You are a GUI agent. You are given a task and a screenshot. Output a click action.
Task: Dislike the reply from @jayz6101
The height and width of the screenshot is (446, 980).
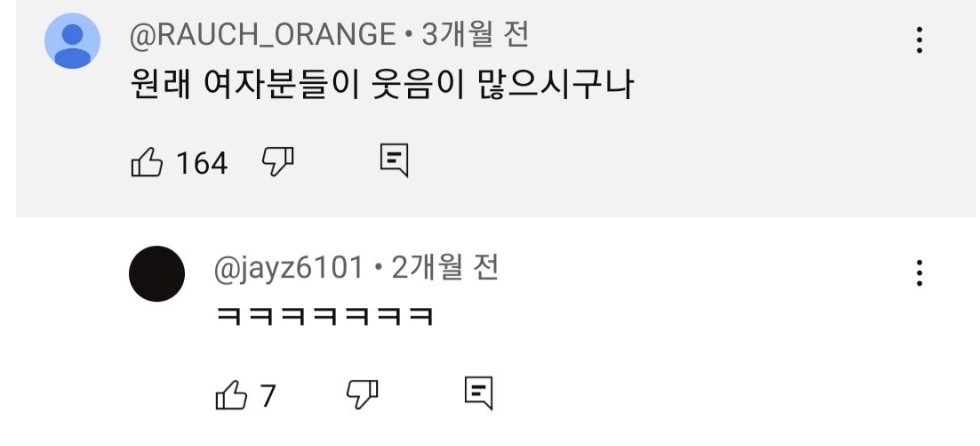pyautogui.click(x=362, y=394)
